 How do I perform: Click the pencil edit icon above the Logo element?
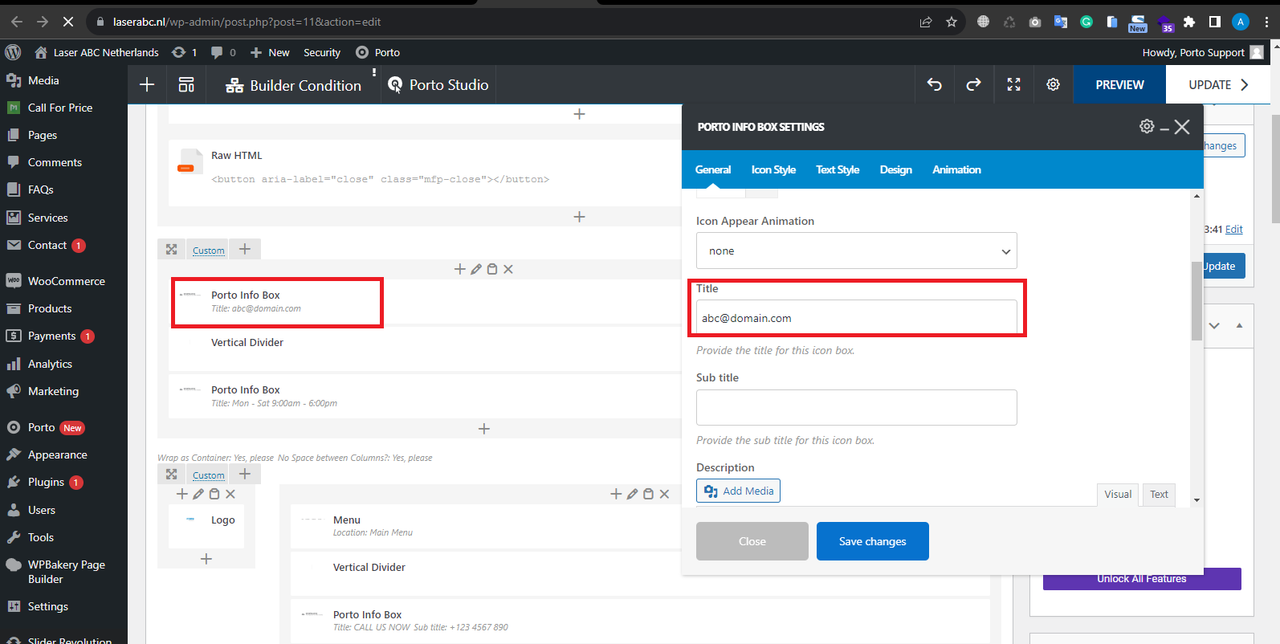pyautogui.click(x=198, y=494)
